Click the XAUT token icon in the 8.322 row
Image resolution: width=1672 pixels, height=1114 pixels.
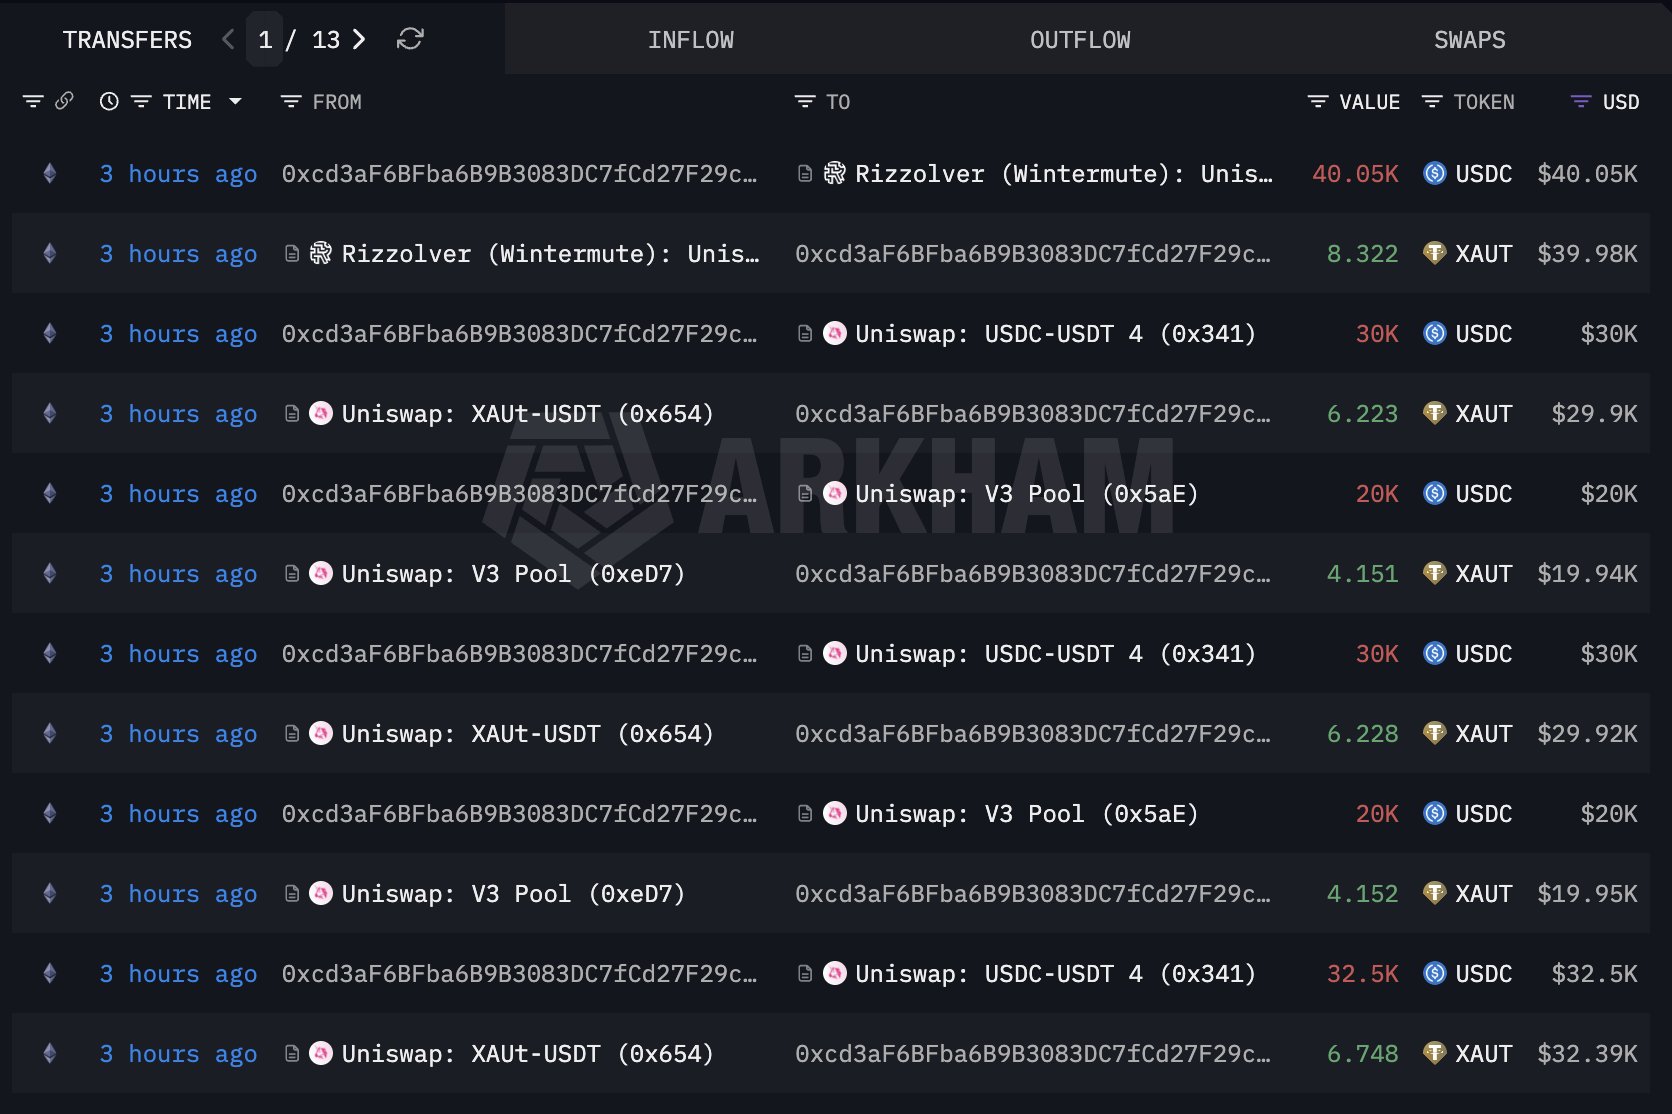click(1434, 253)
